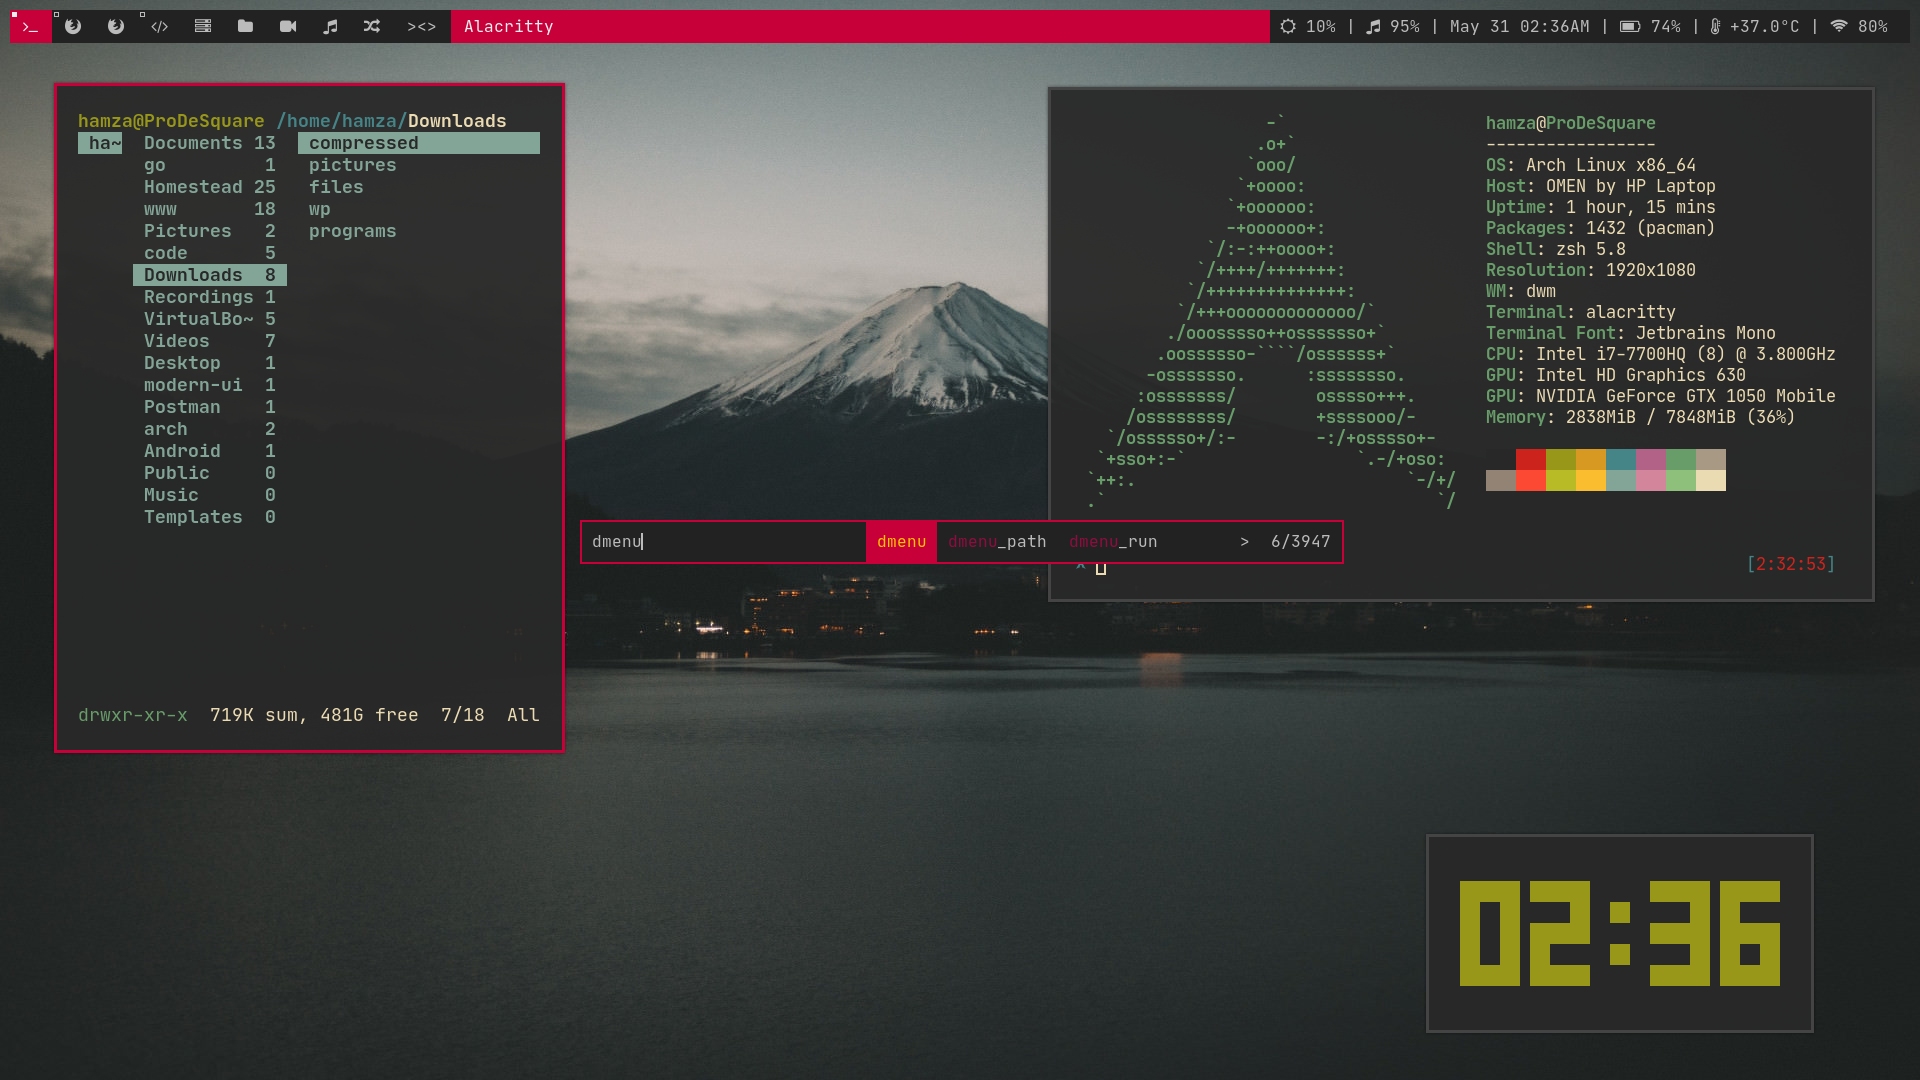Open the video camera workspace icon
Viewport: 1920px width, 1080px height.
288,27
